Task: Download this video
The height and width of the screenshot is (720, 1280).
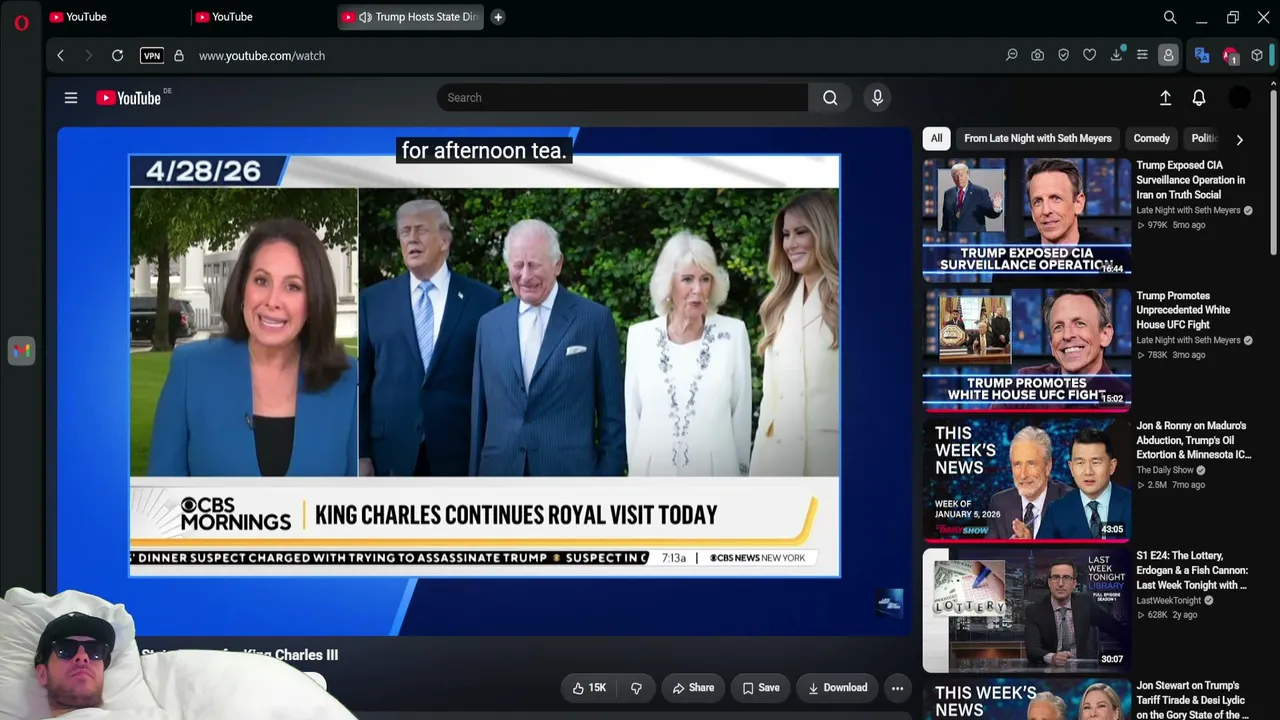Action: click(838, 688)
